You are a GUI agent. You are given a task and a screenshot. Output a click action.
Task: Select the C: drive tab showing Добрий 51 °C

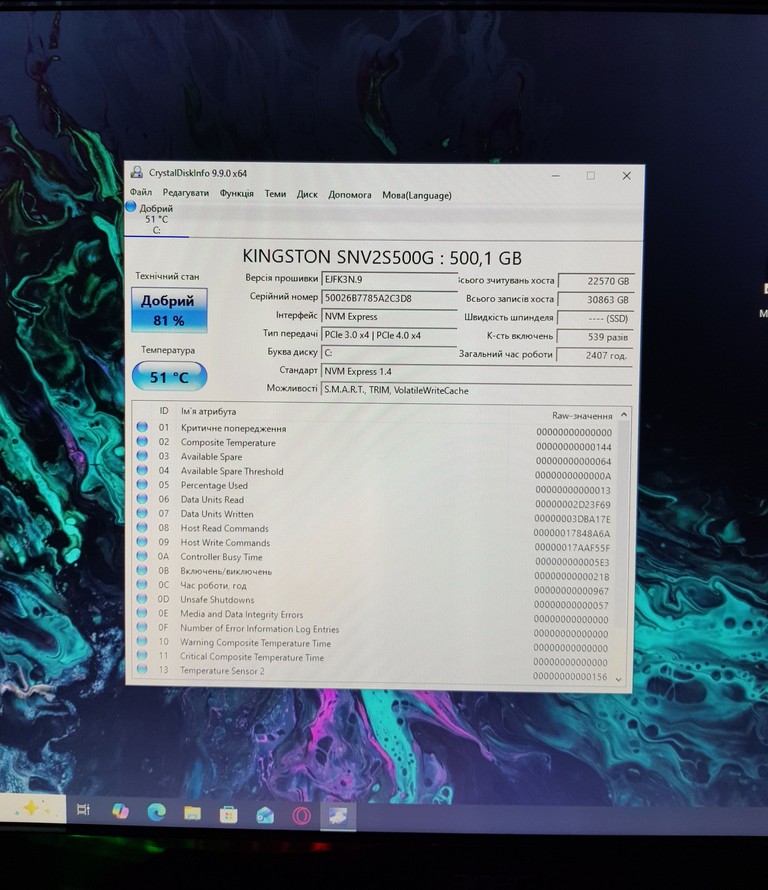pos(157,219)
